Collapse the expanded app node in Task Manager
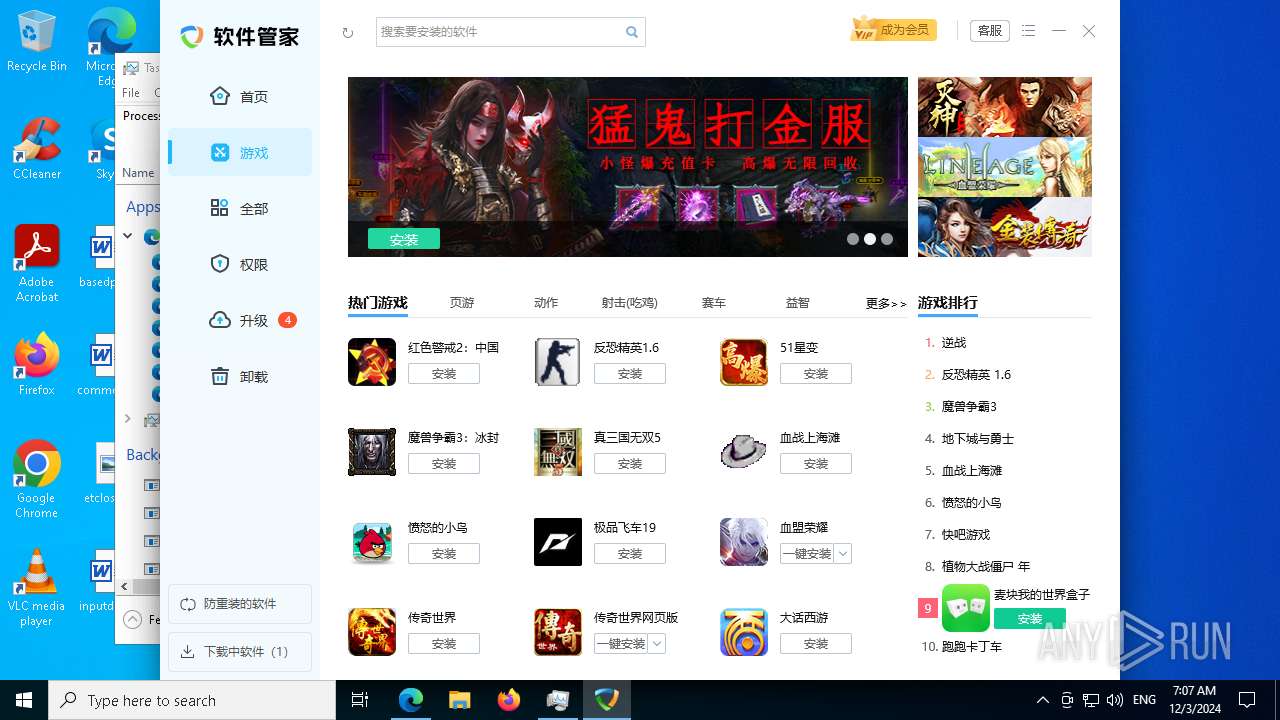This screenshot has width=1280, height=720. [x=127, y=236]
